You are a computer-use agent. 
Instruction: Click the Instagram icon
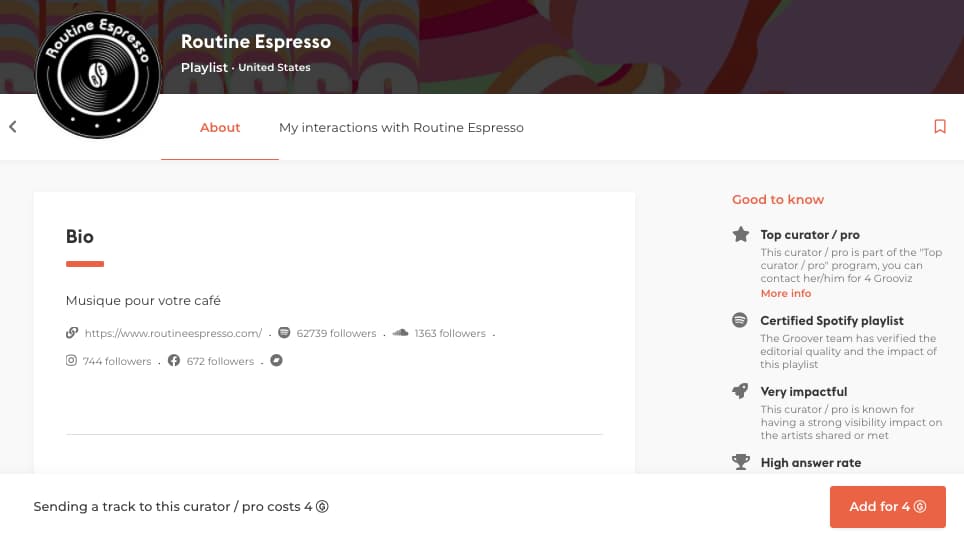[71, 360]
